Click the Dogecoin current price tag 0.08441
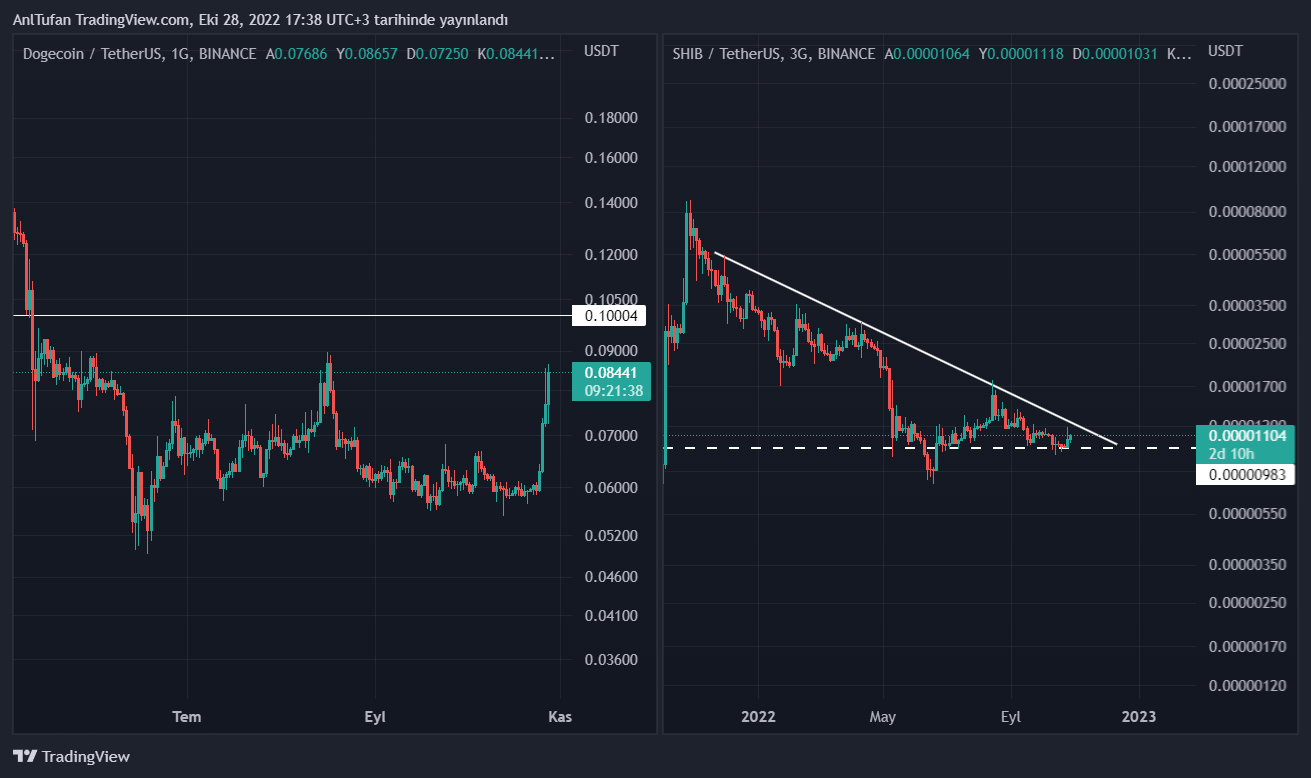 click(x=610, y=373)
